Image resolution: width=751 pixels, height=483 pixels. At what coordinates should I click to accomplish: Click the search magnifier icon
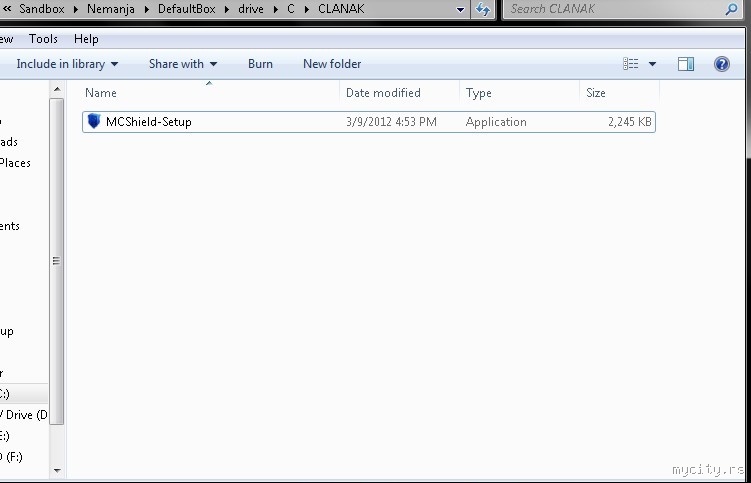tap(731, 9)
